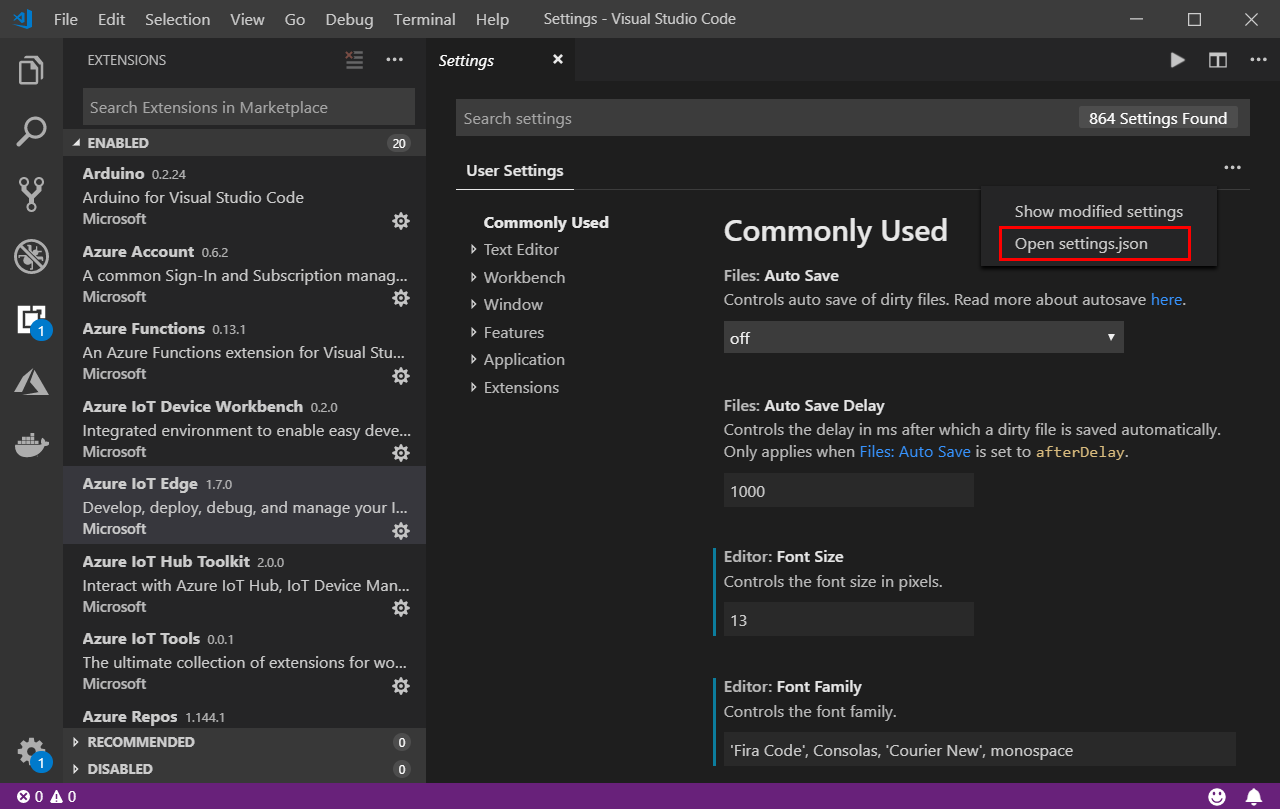Open editor more actions ellipsis at top right
The image size is (1280, 809).
pos(1258,60)
